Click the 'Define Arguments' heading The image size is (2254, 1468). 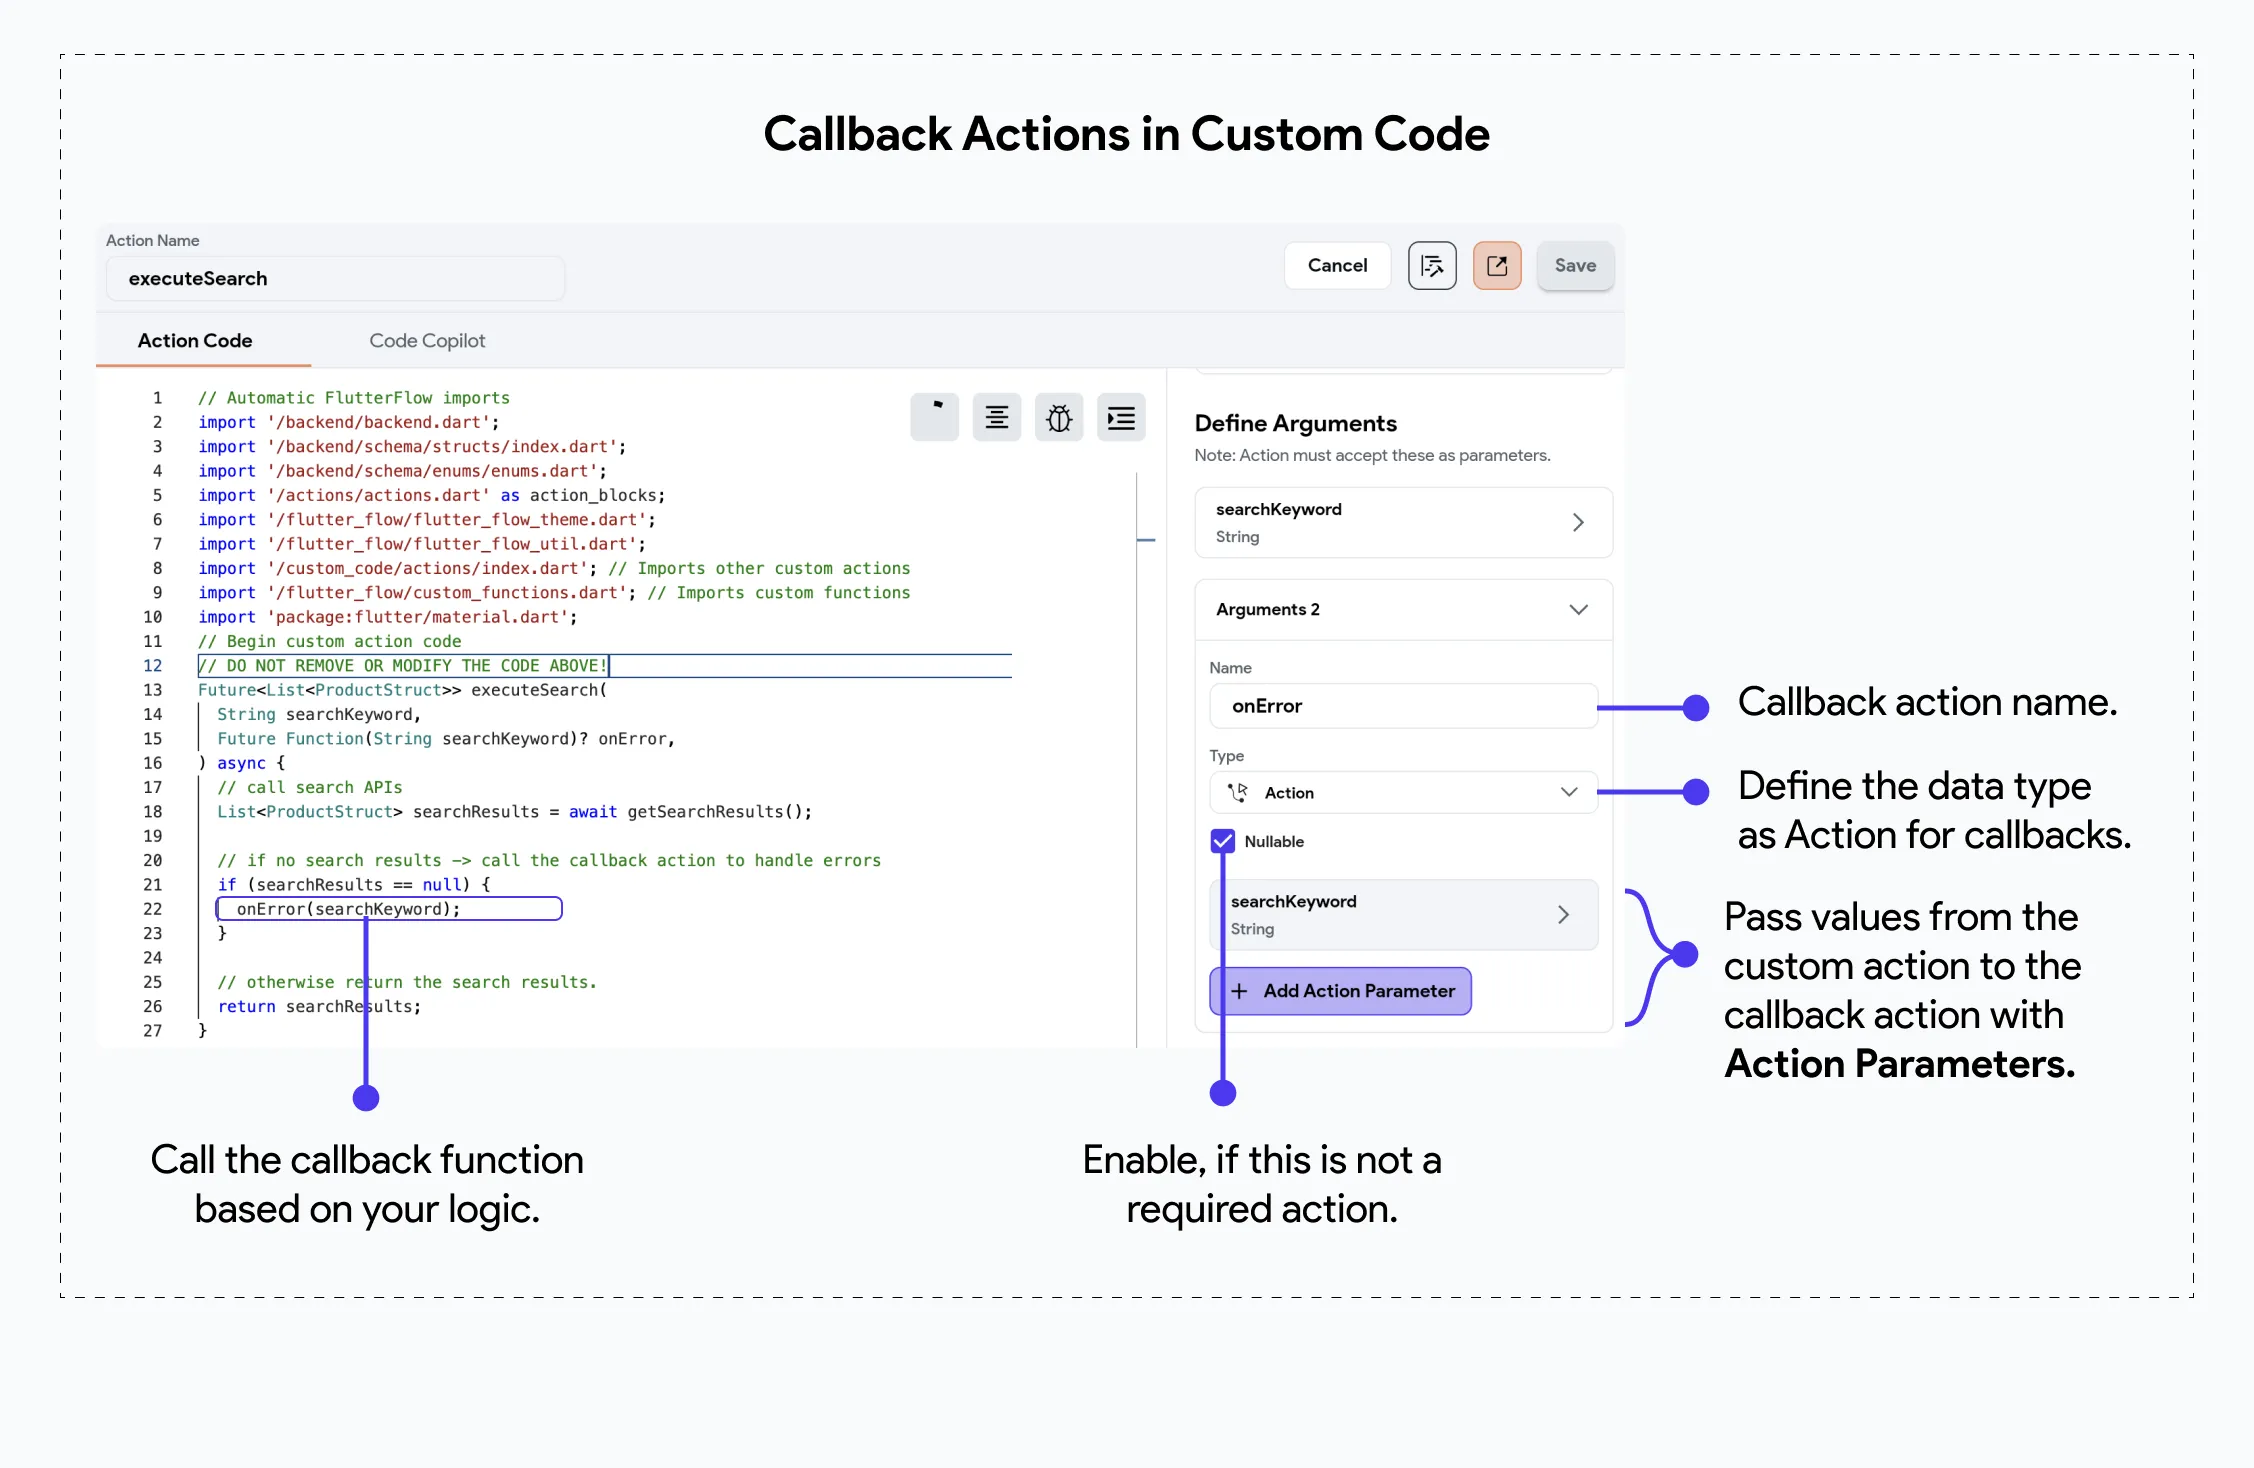tap(1295, 423)
